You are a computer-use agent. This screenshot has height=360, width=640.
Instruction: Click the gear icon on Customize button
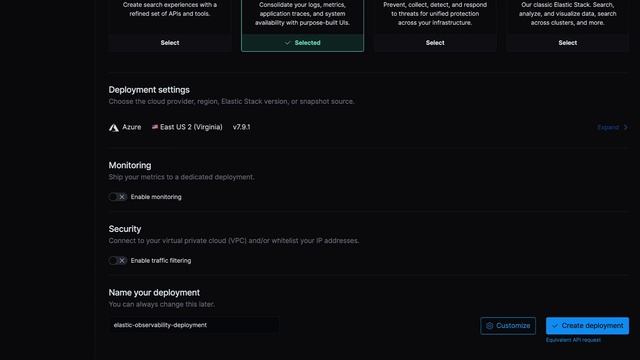coord(489,326)
